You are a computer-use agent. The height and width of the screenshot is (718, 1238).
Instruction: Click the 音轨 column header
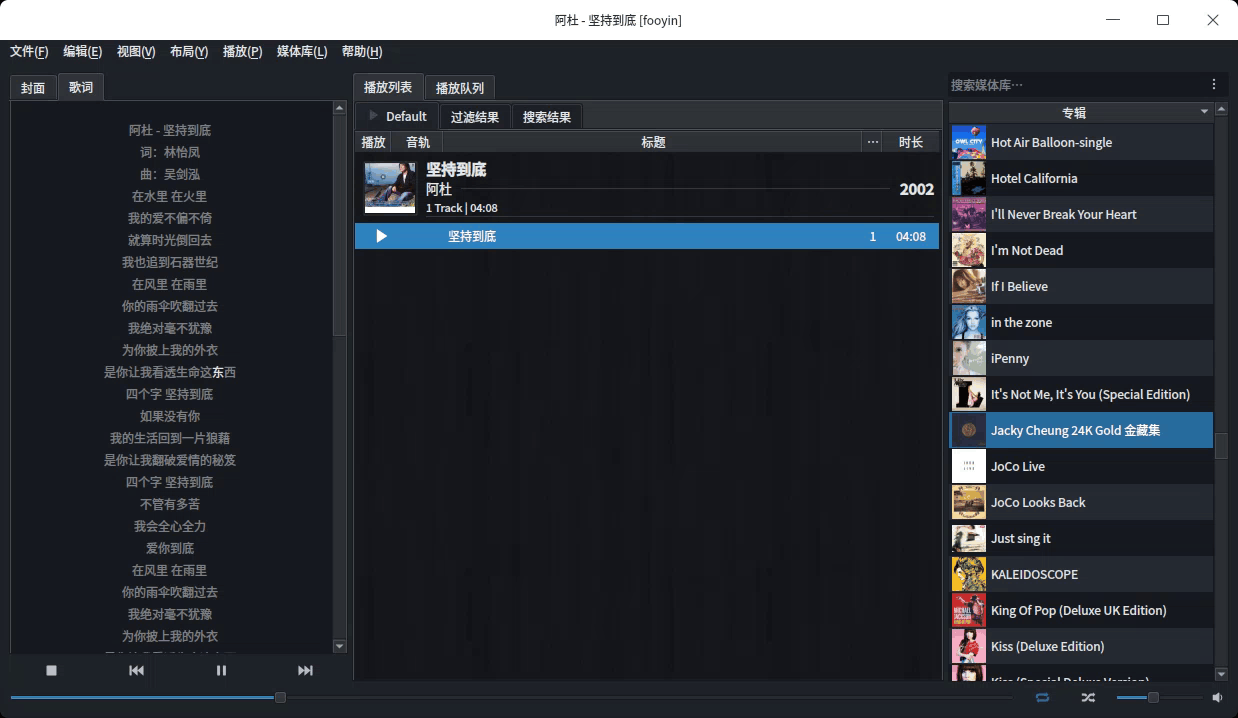(418, 142)
